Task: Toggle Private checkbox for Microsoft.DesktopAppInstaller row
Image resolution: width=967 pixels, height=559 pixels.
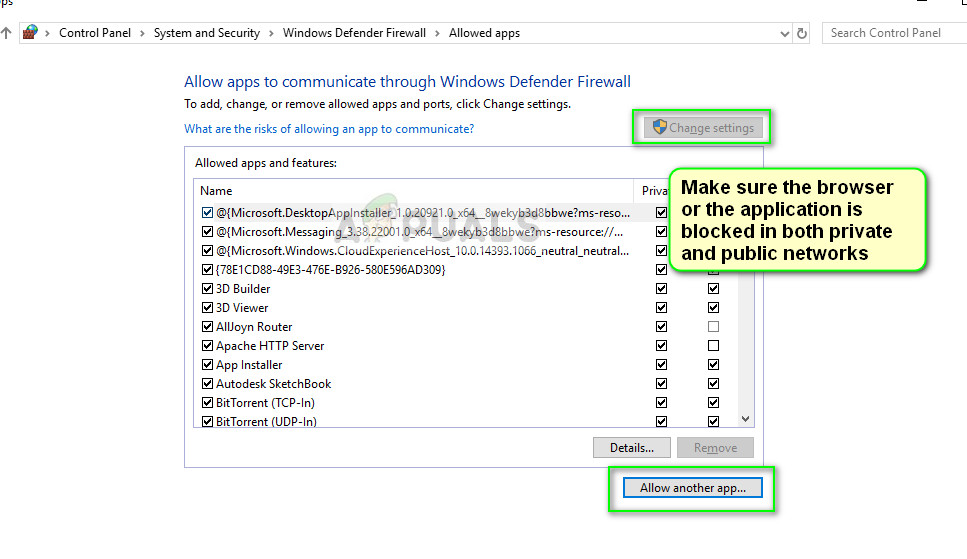Action: coord(661,213)
